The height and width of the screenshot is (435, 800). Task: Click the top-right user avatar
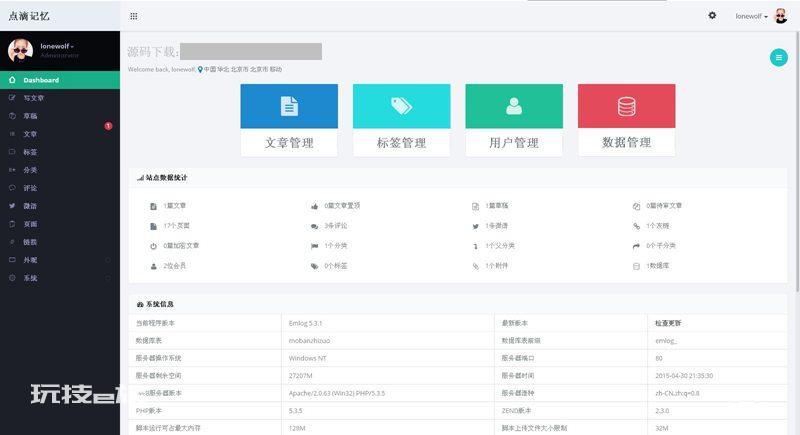tap(781, 16)
